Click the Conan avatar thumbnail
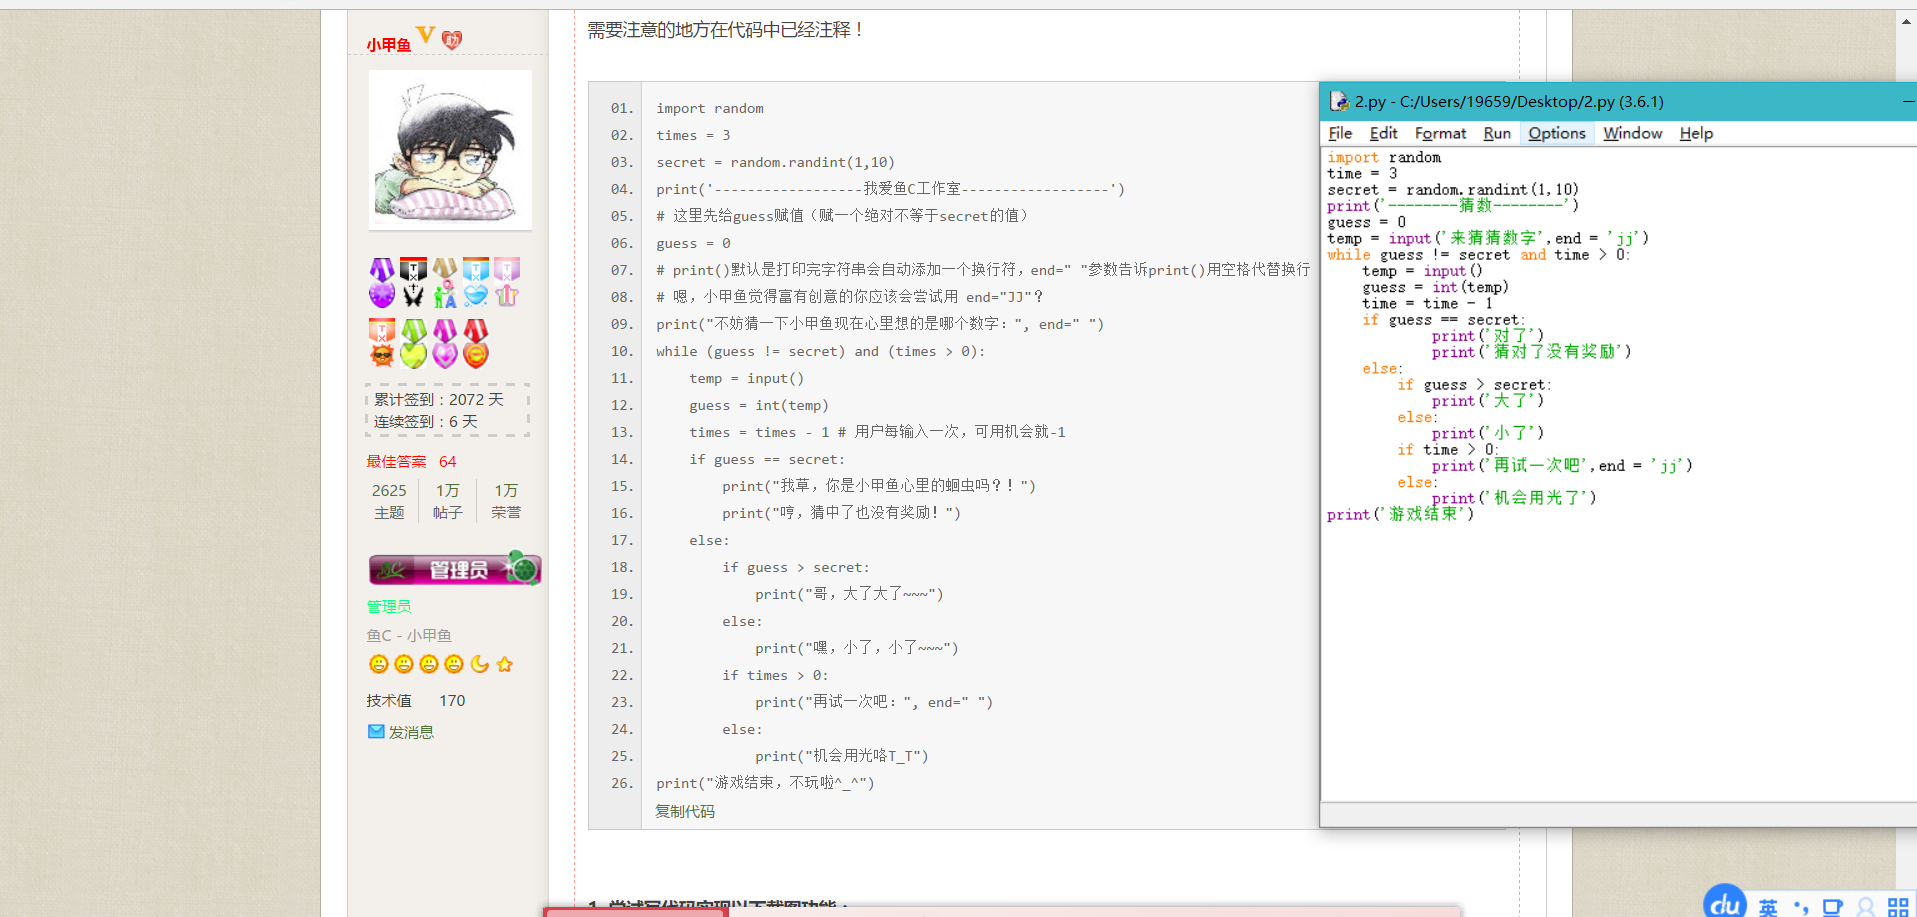1917x917 pixels. click(450, 150)
